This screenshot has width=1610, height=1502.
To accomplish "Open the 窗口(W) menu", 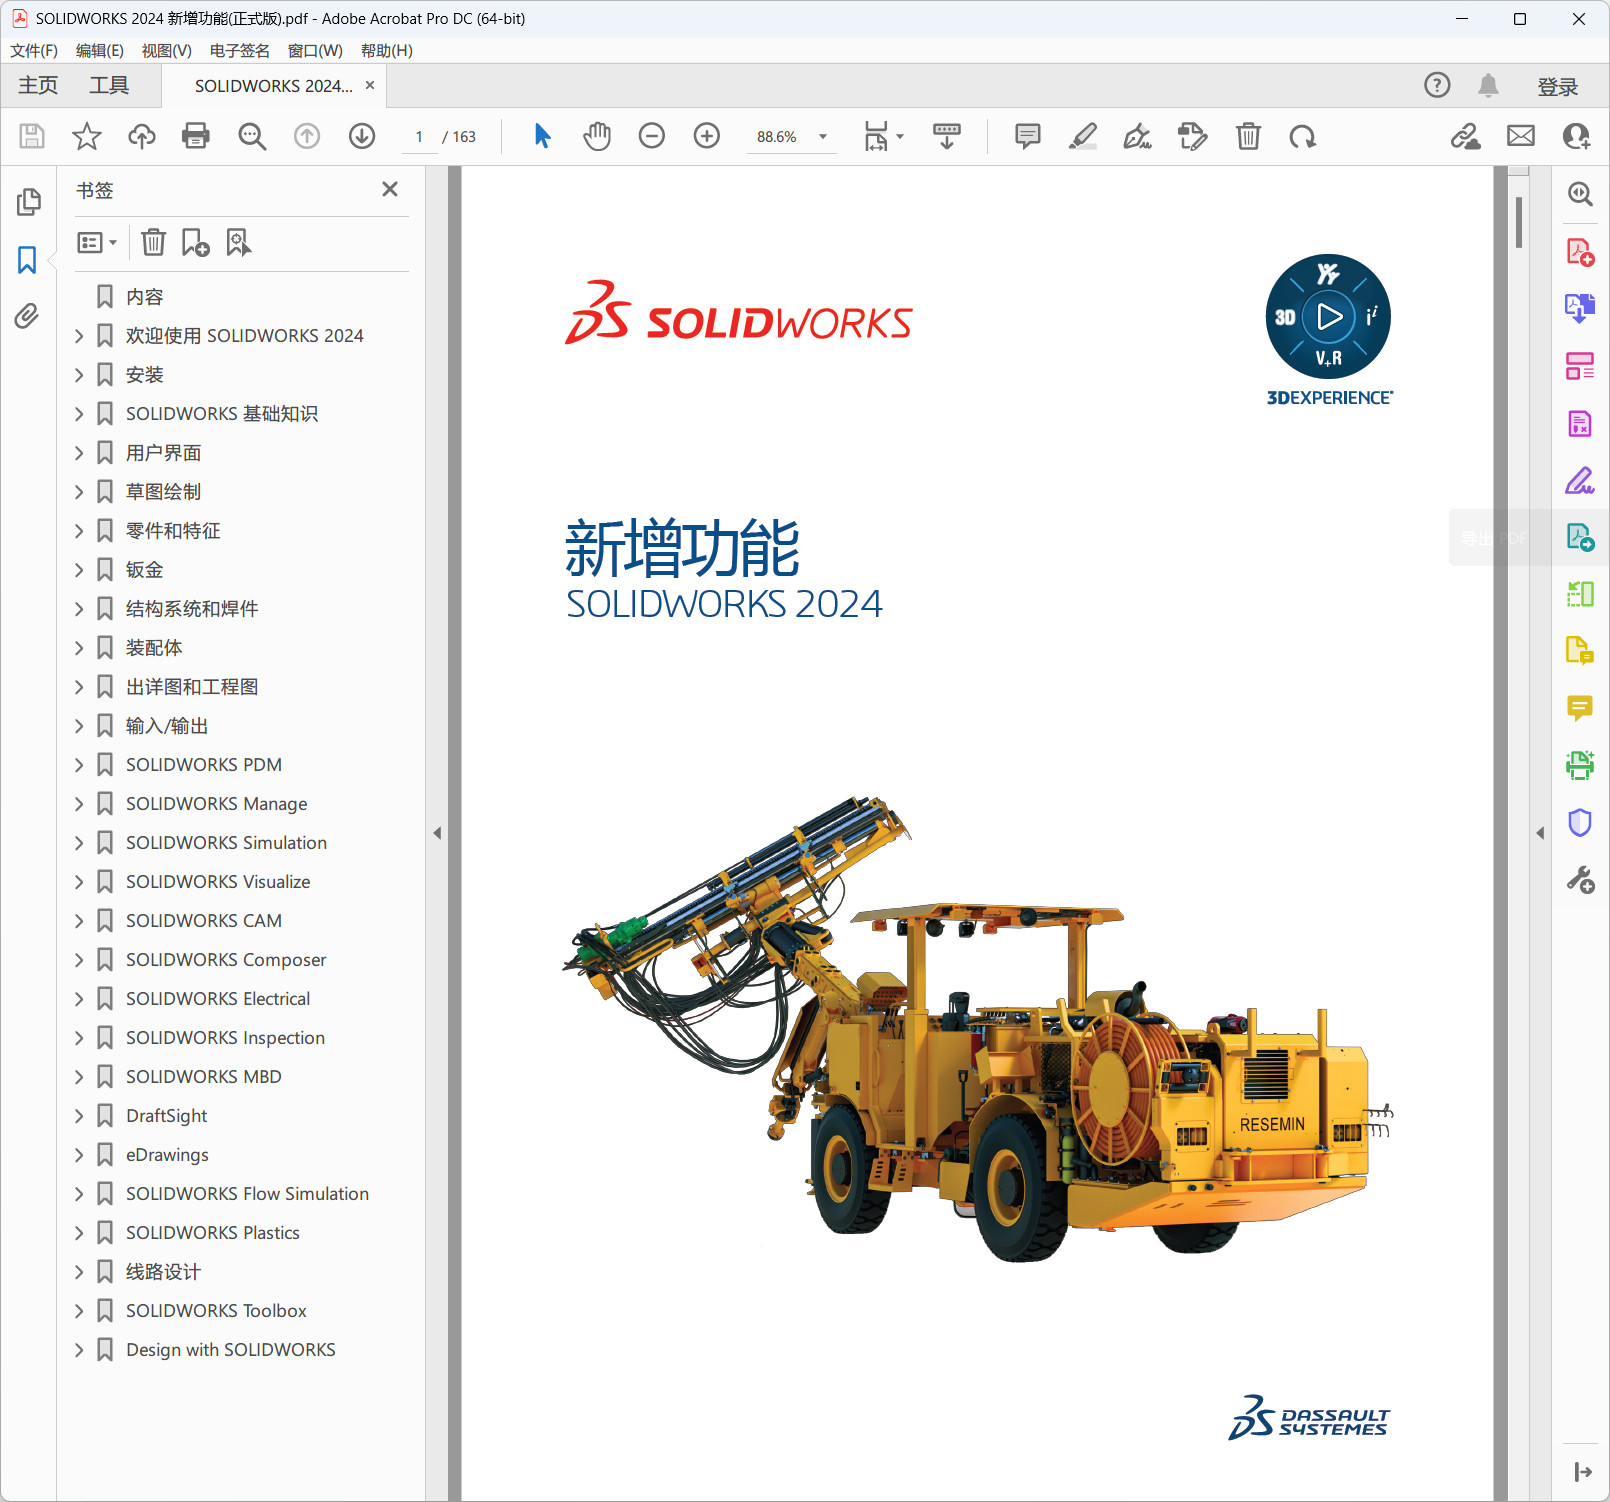I will [315, 51].
